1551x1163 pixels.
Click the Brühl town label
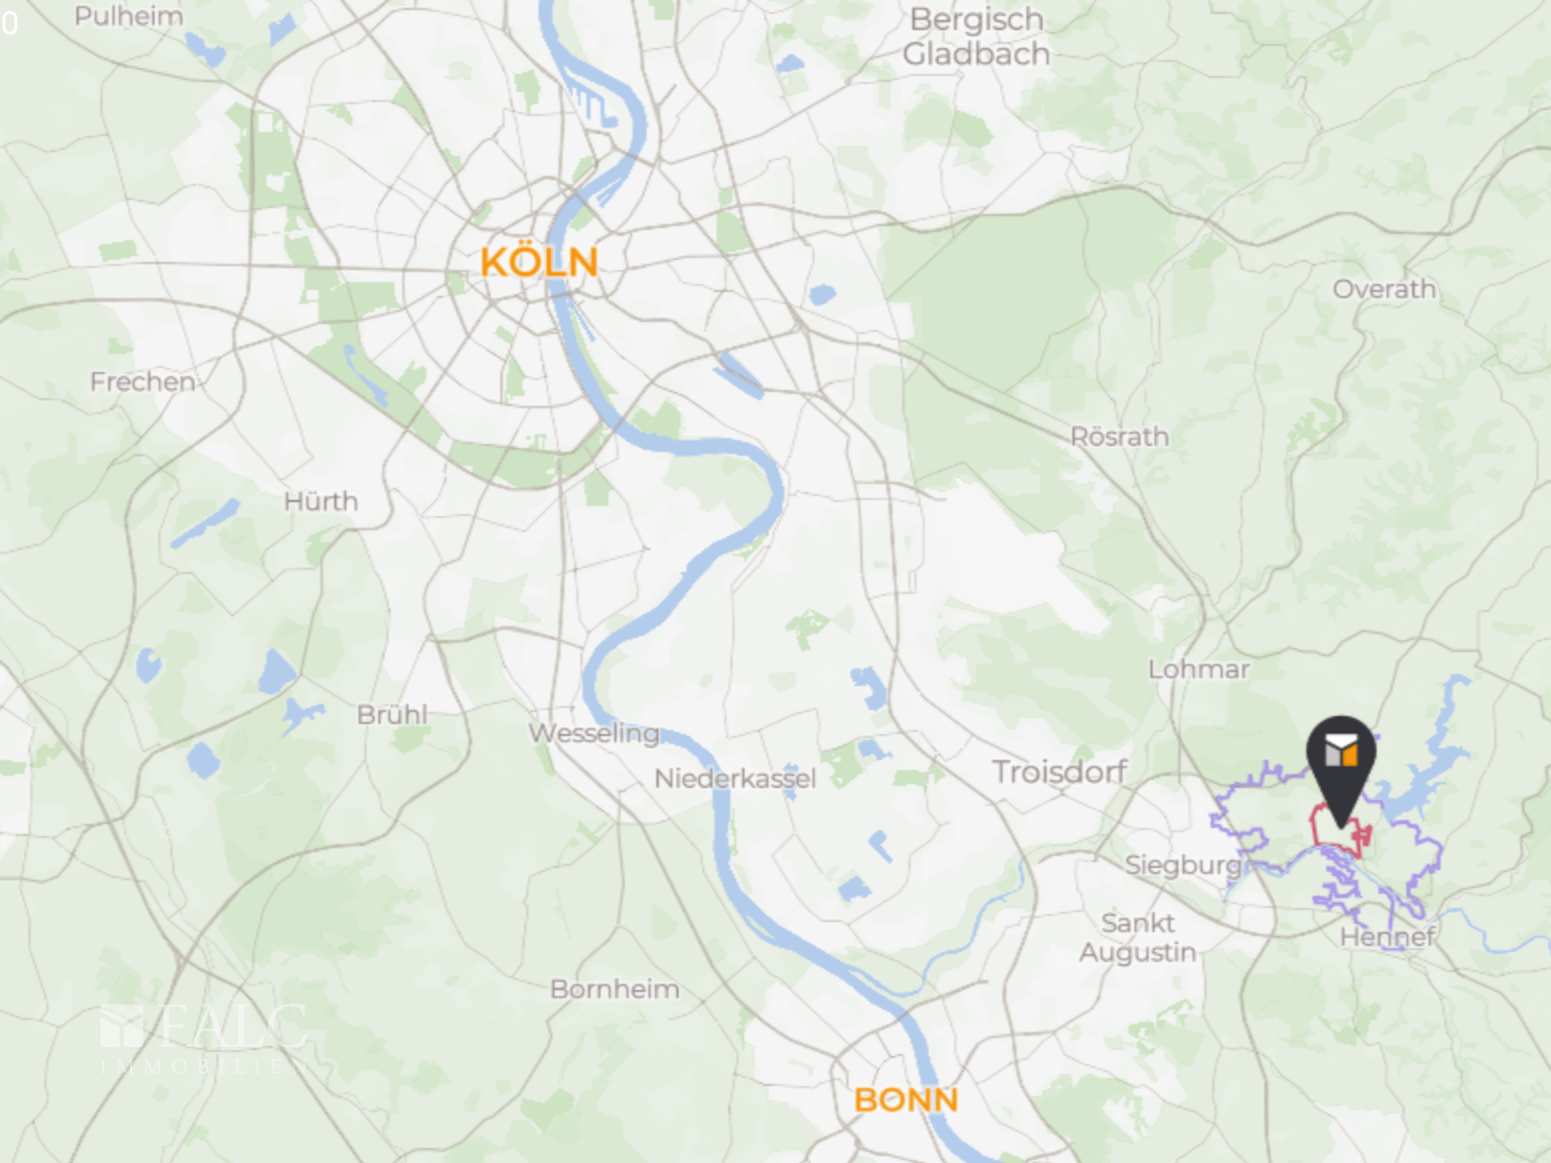click(392, 715)
